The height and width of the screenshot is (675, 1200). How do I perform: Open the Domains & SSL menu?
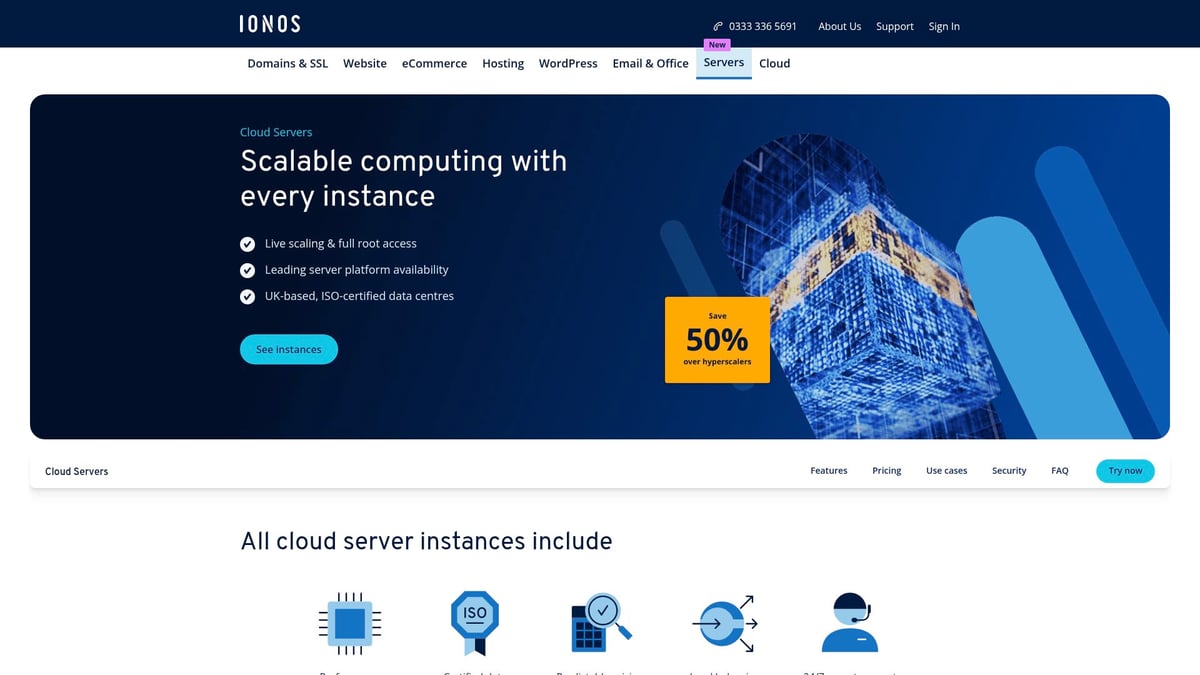[287, 63]
